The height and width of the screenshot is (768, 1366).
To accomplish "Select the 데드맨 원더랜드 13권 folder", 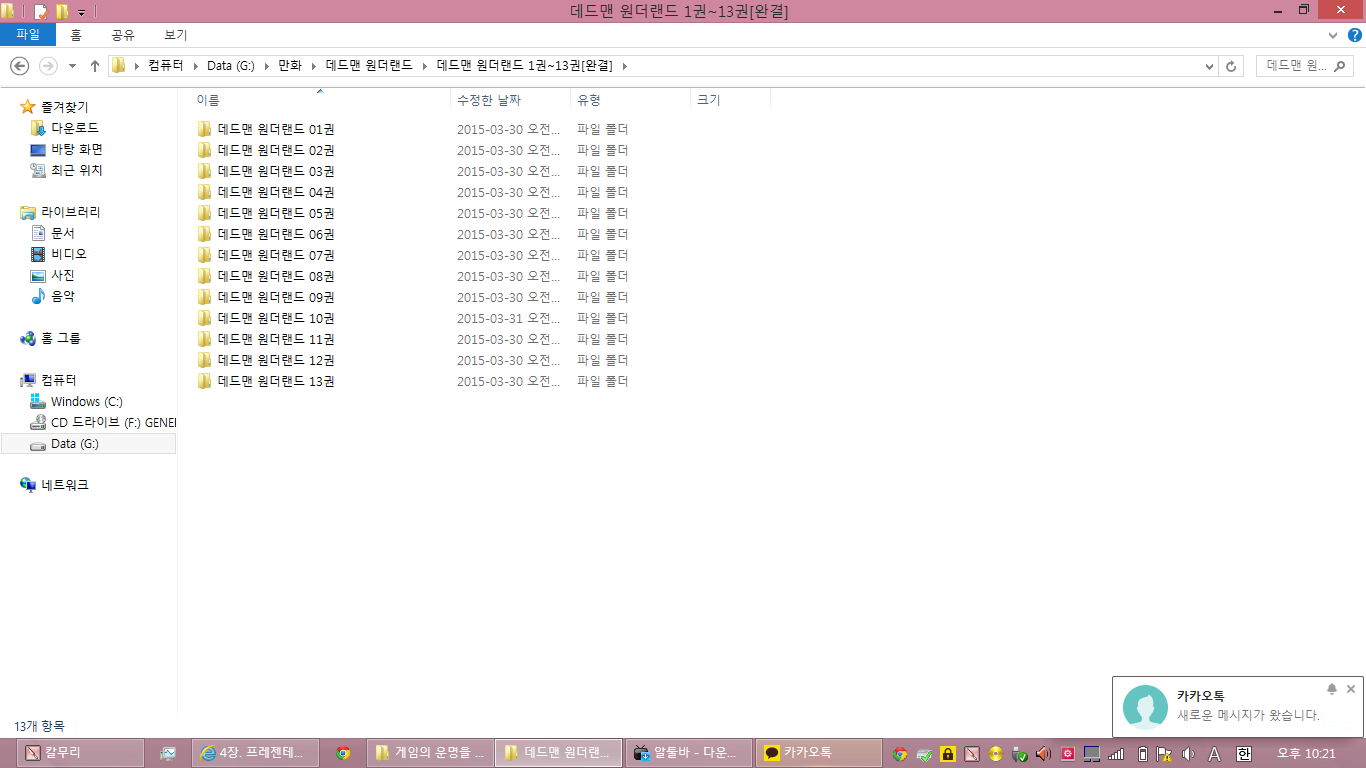I will [276, 381].
